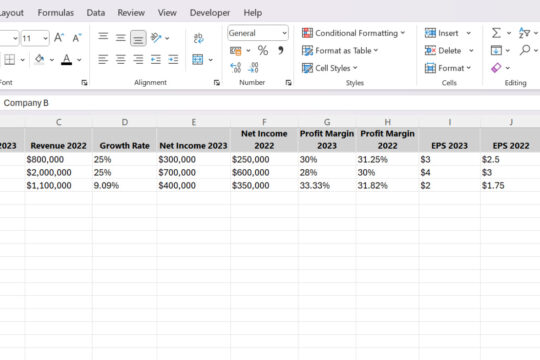
Task: Apply Accounting Number Format
Action: pos(236,51)
